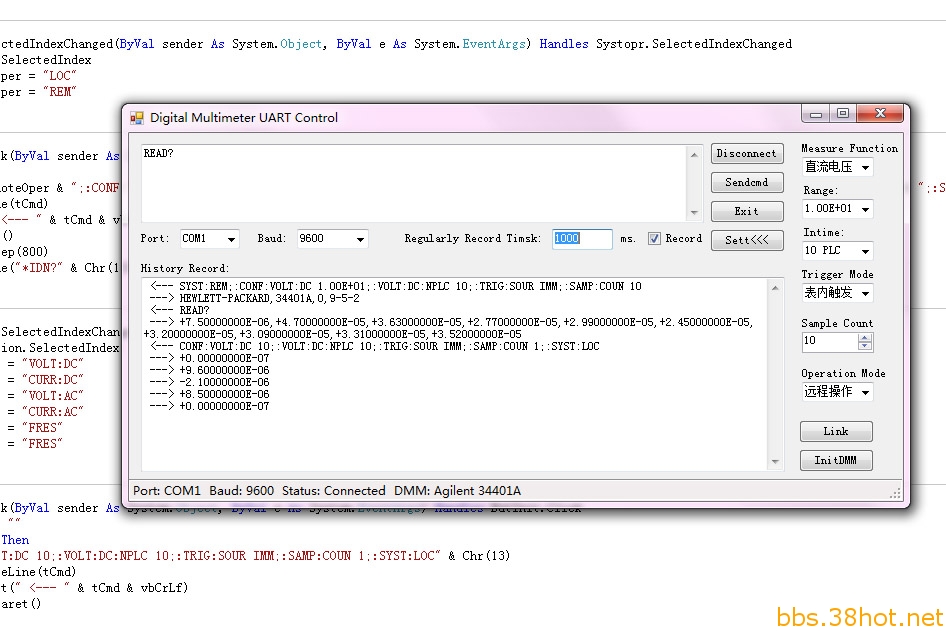Toggle the Record checkbox
946x631 pixels.
(654, 239)
